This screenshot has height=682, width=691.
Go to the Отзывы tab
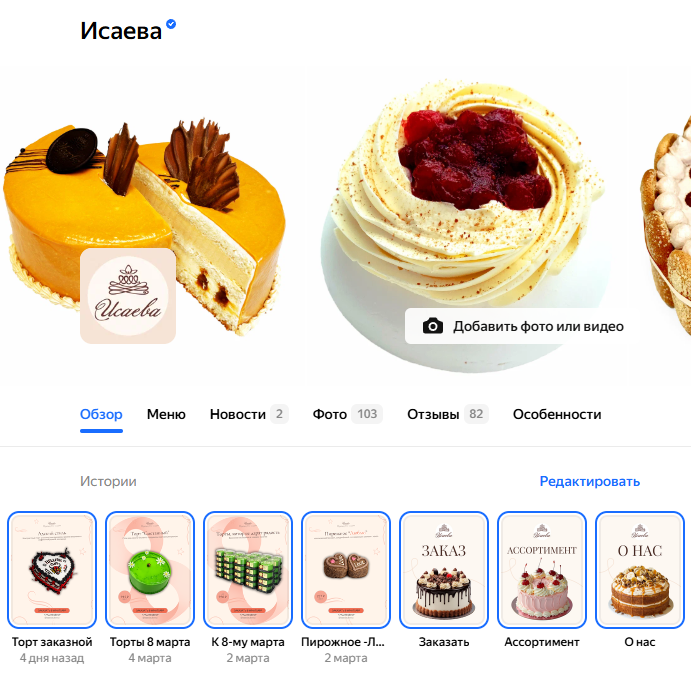448,414
